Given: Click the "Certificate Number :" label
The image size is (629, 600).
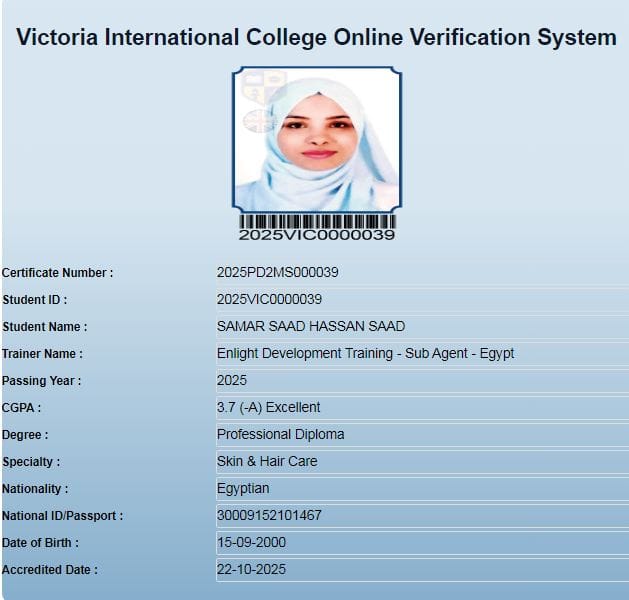Looking at the screenshot, I should 57,273.
